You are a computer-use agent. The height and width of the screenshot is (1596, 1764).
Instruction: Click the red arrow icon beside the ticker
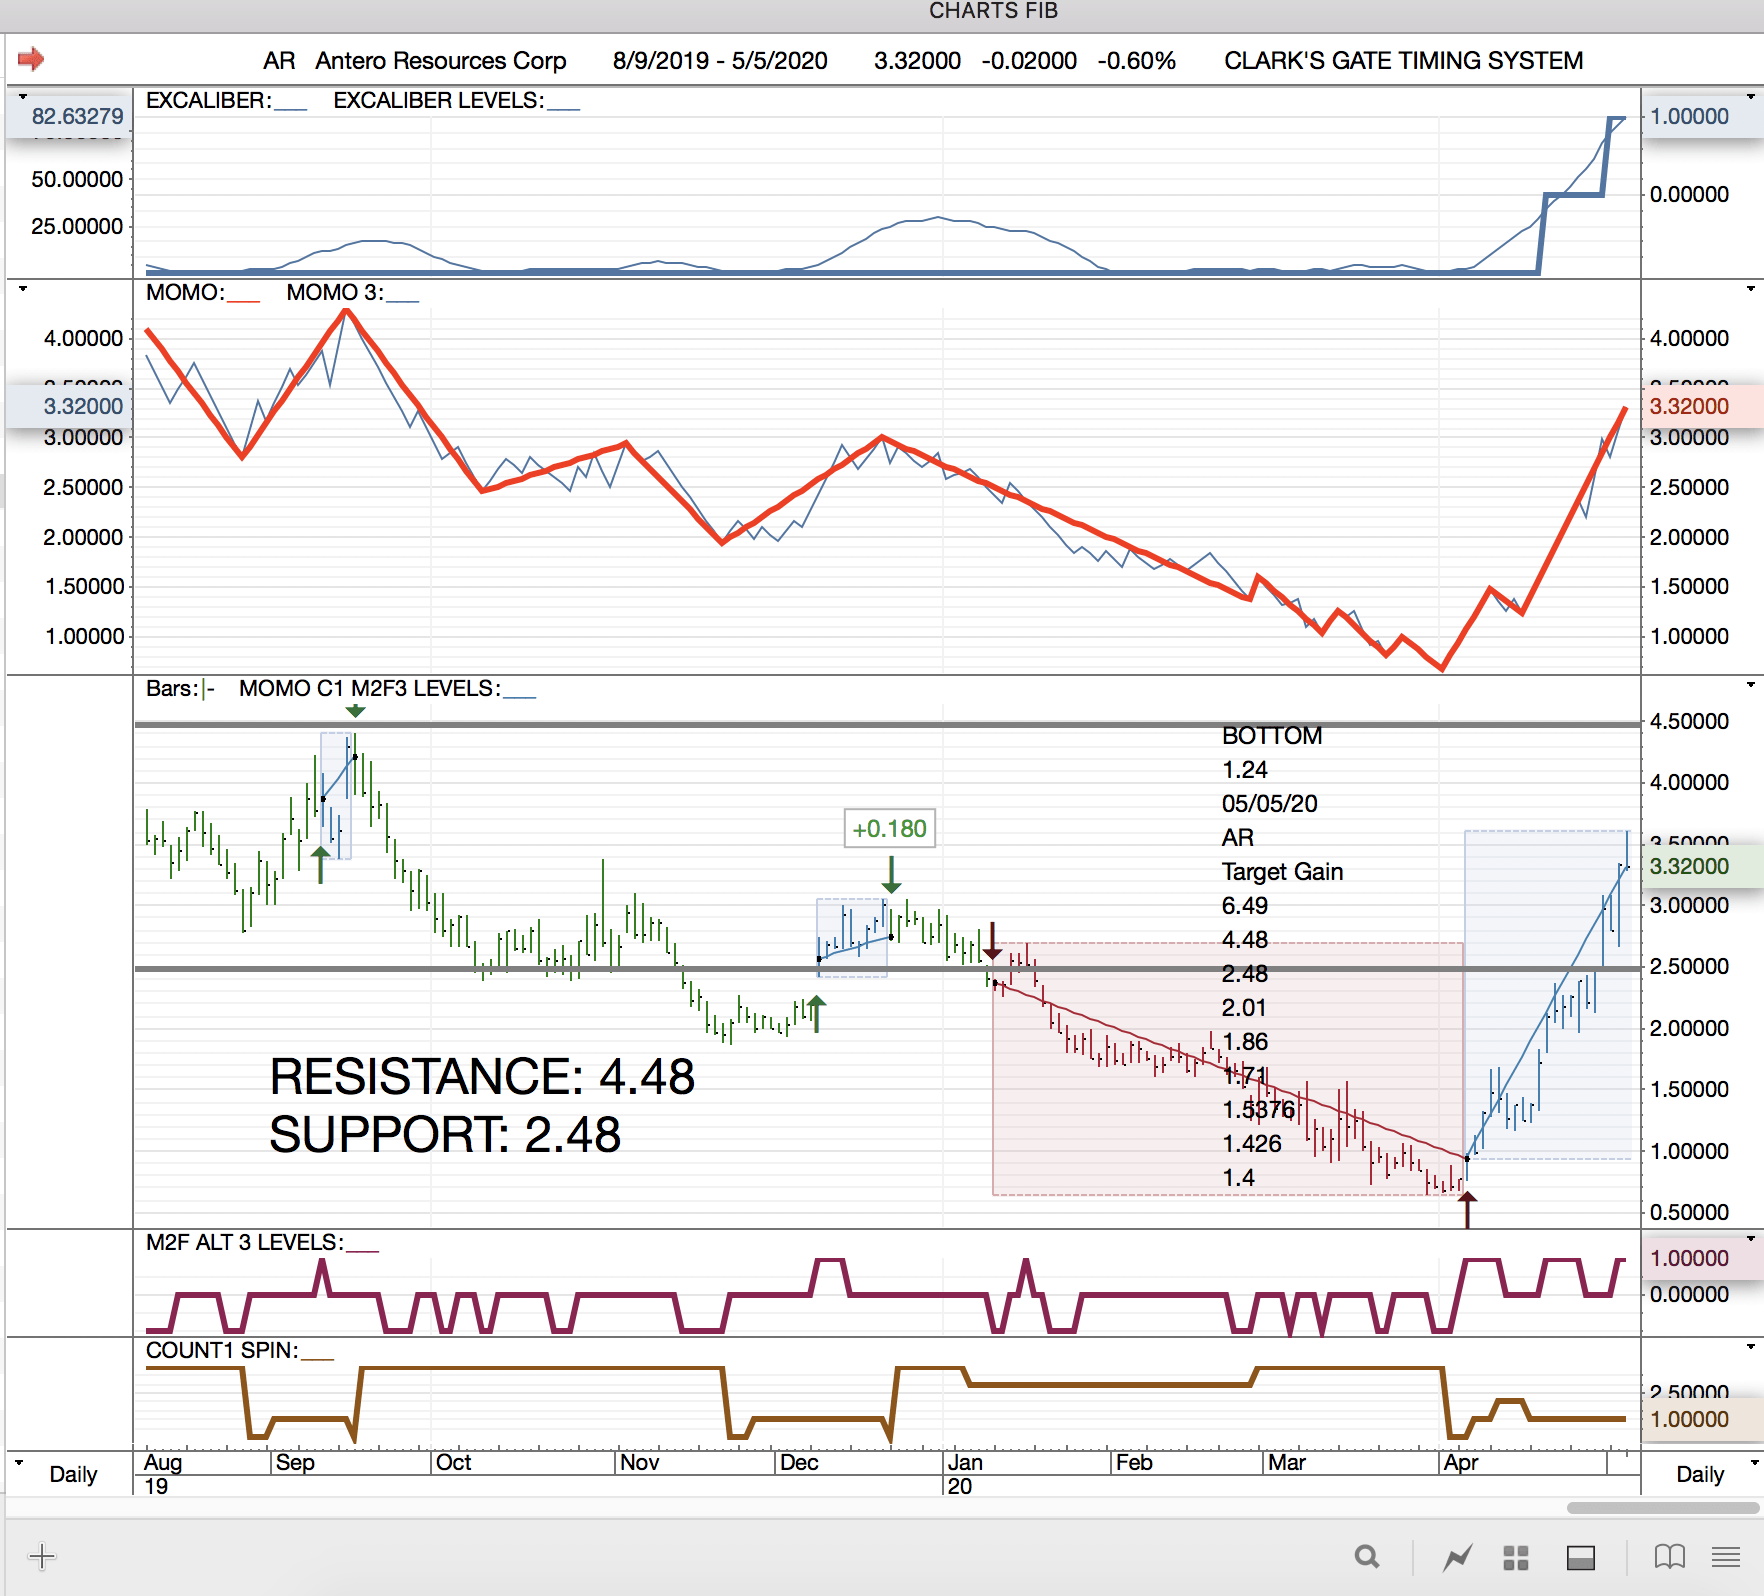tap(31, 59)
